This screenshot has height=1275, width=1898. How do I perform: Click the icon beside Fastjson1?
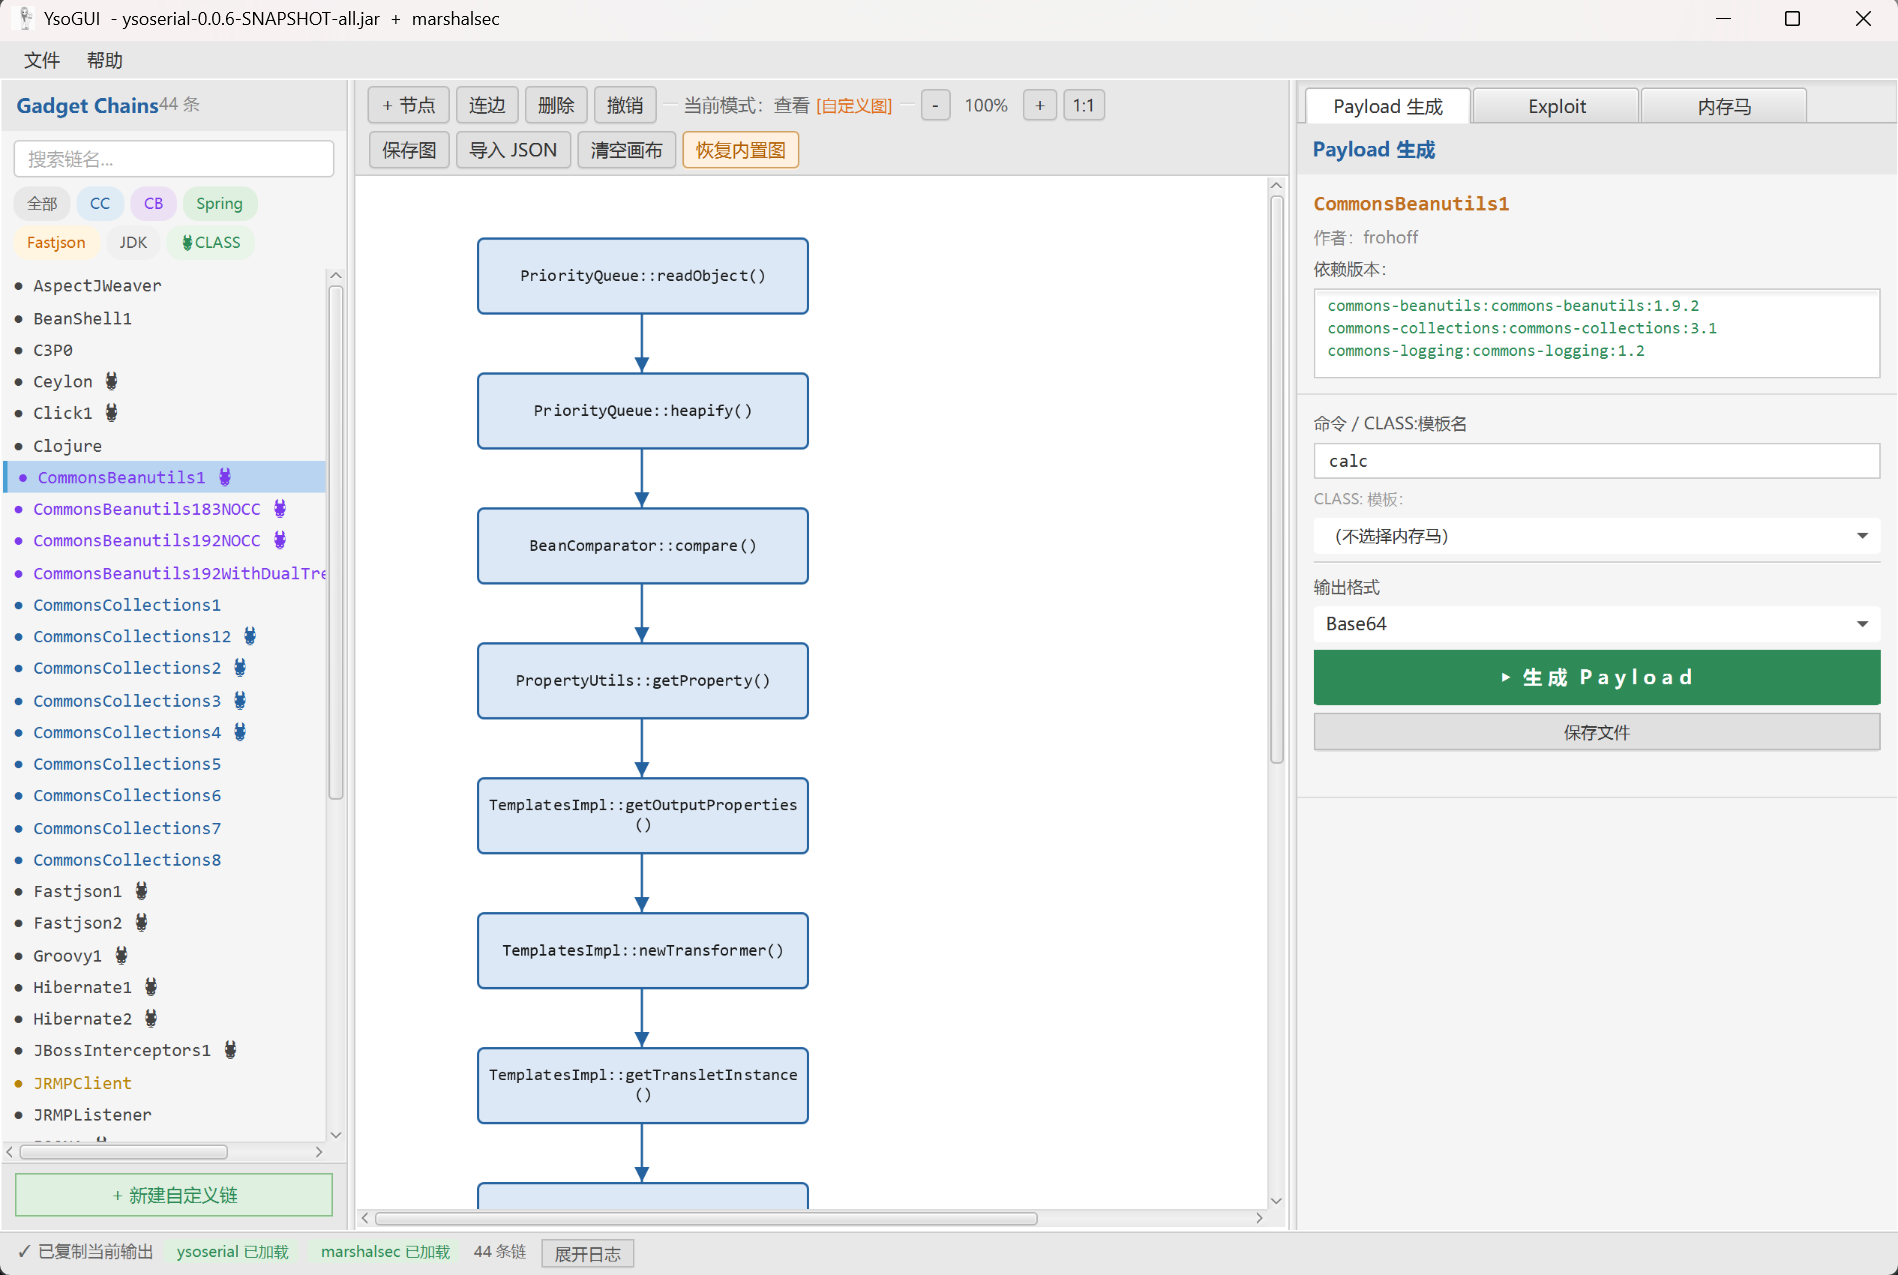click(x=141, y=890)
